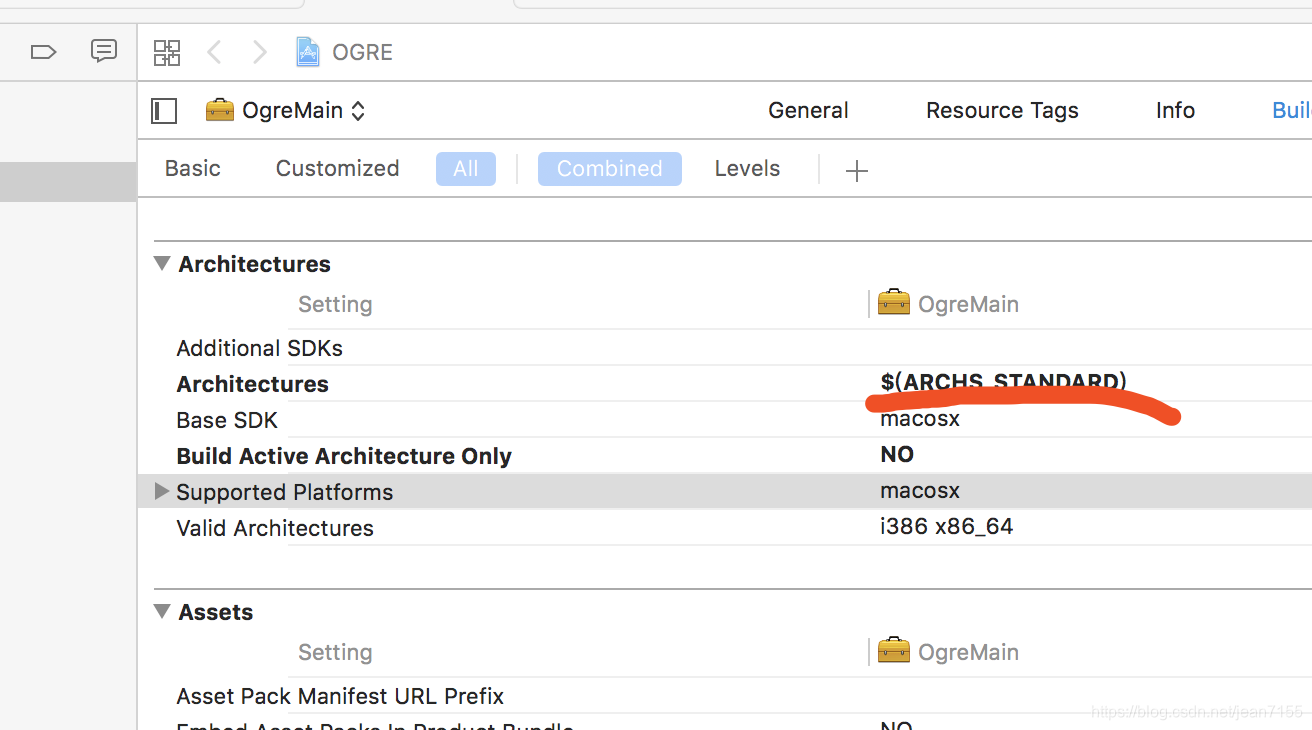Open the breakpoint navigator tag icon

click(43, 52)
